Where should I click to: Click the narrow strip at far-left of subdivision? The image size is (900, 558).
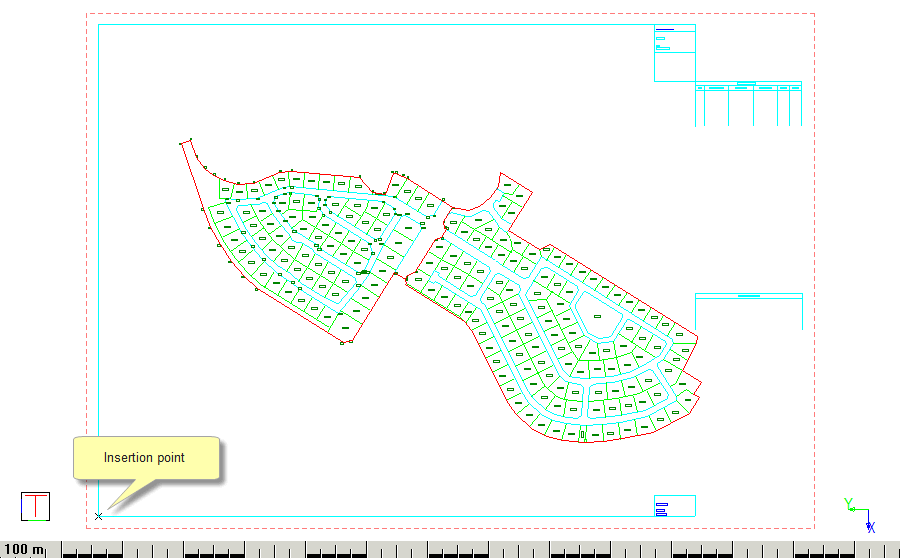pos(195,175)
